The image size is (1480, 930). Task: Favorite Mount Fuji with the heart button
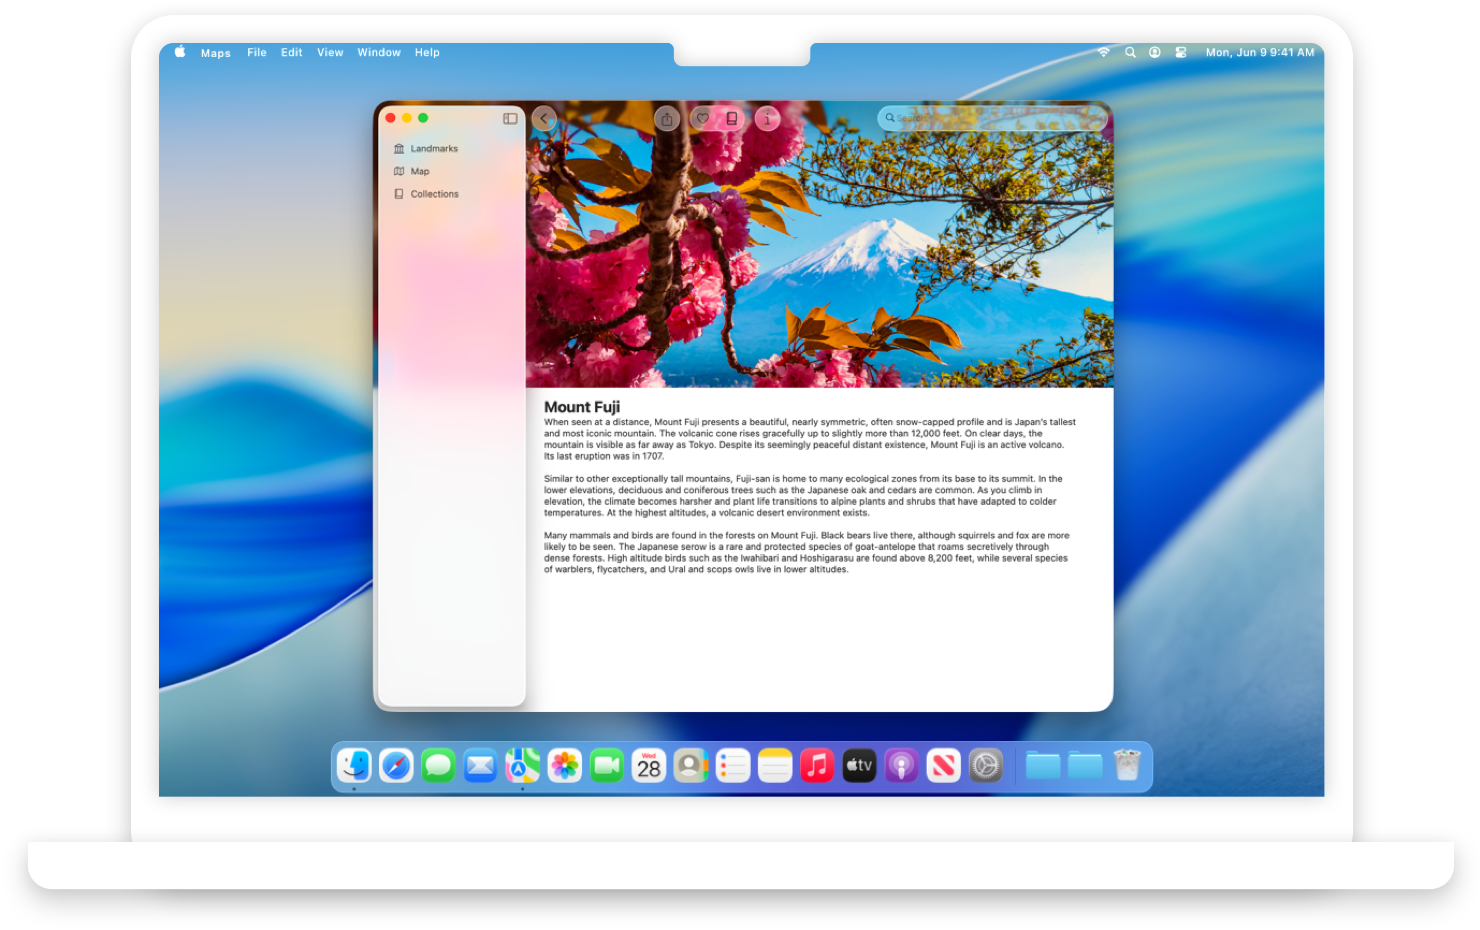tap(703, 119)
